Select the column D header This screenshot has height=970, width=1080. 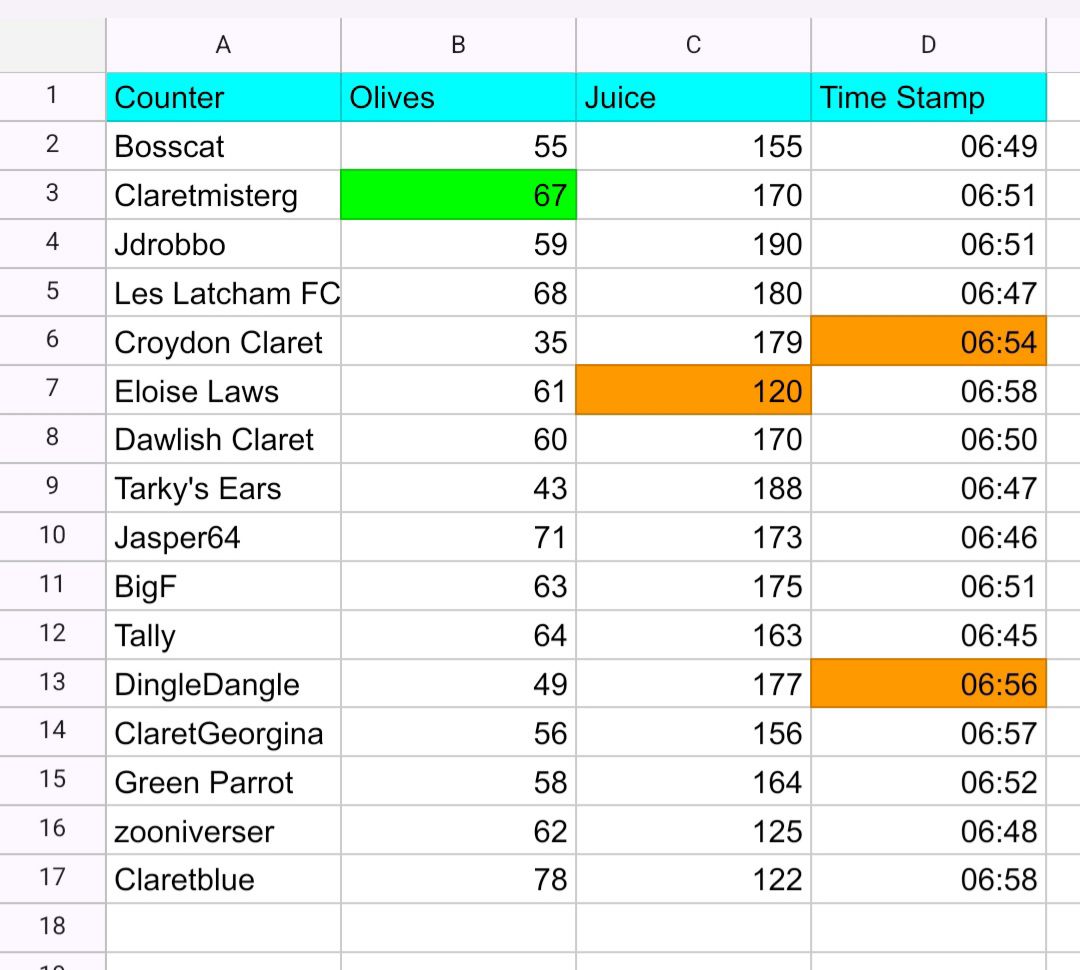[x=928, y=45]
